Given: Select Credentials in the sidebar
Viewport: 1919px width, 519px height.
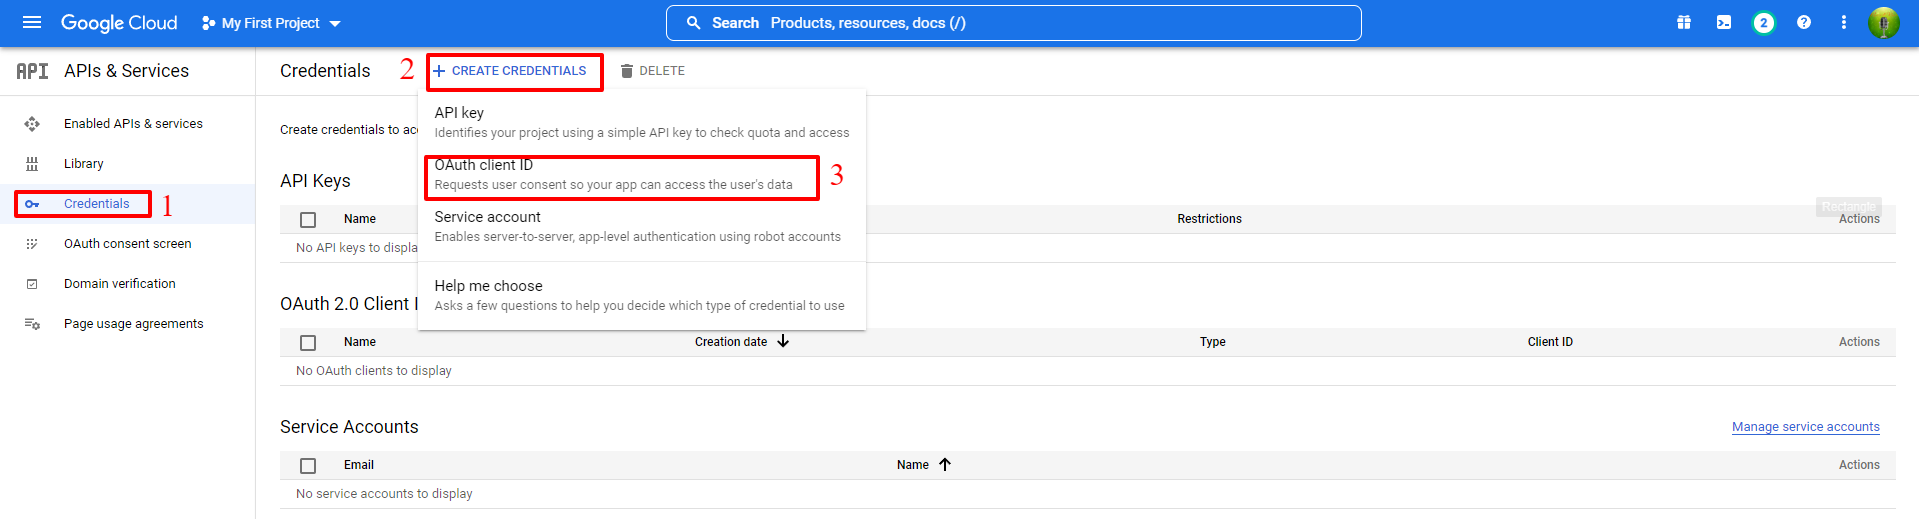Looking at the screenshot, I should pyautogui.click(x=97, y=204).
